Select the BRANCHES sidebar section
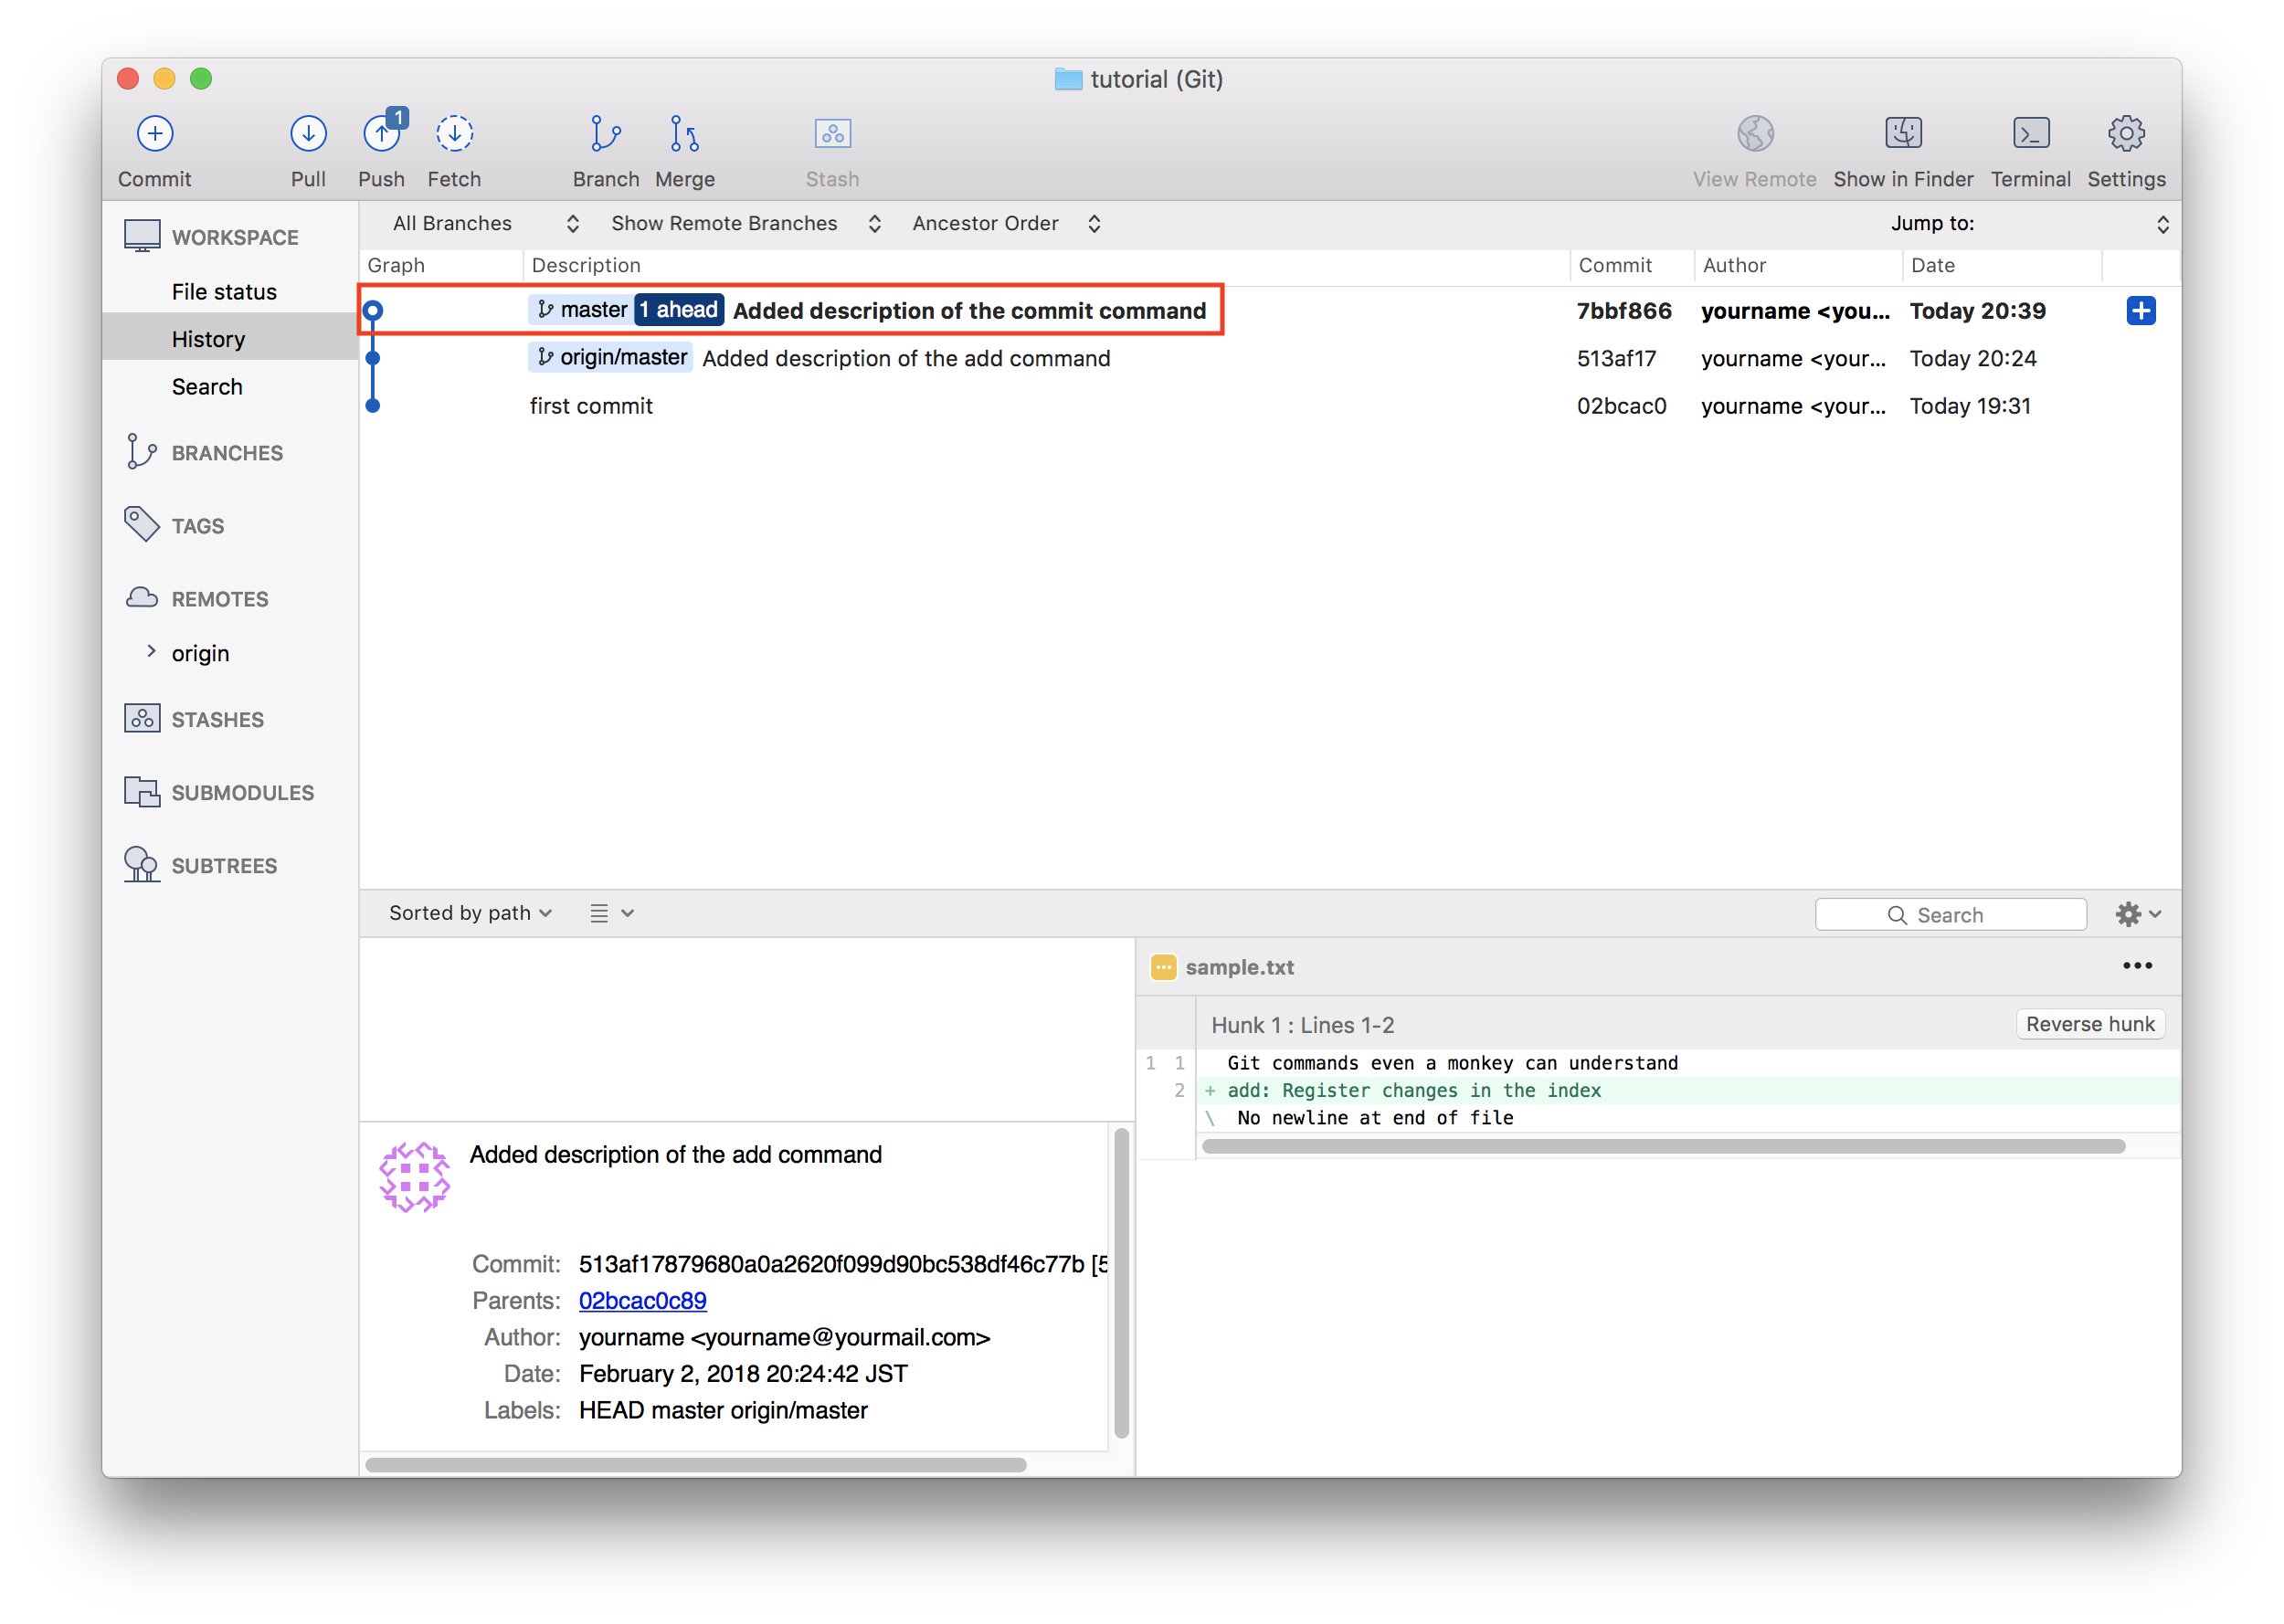 click(x=227, y=453)
